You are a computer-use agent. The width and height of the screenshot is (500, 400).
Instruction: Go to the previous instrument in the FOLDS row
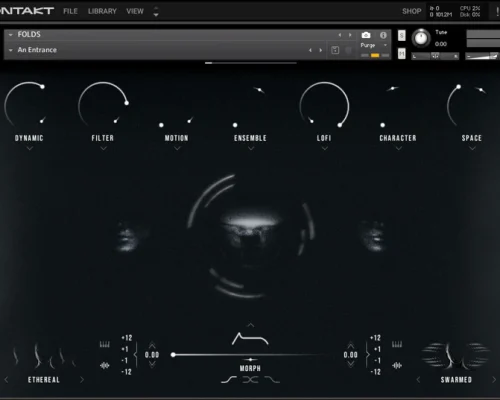tap(340, 35)
